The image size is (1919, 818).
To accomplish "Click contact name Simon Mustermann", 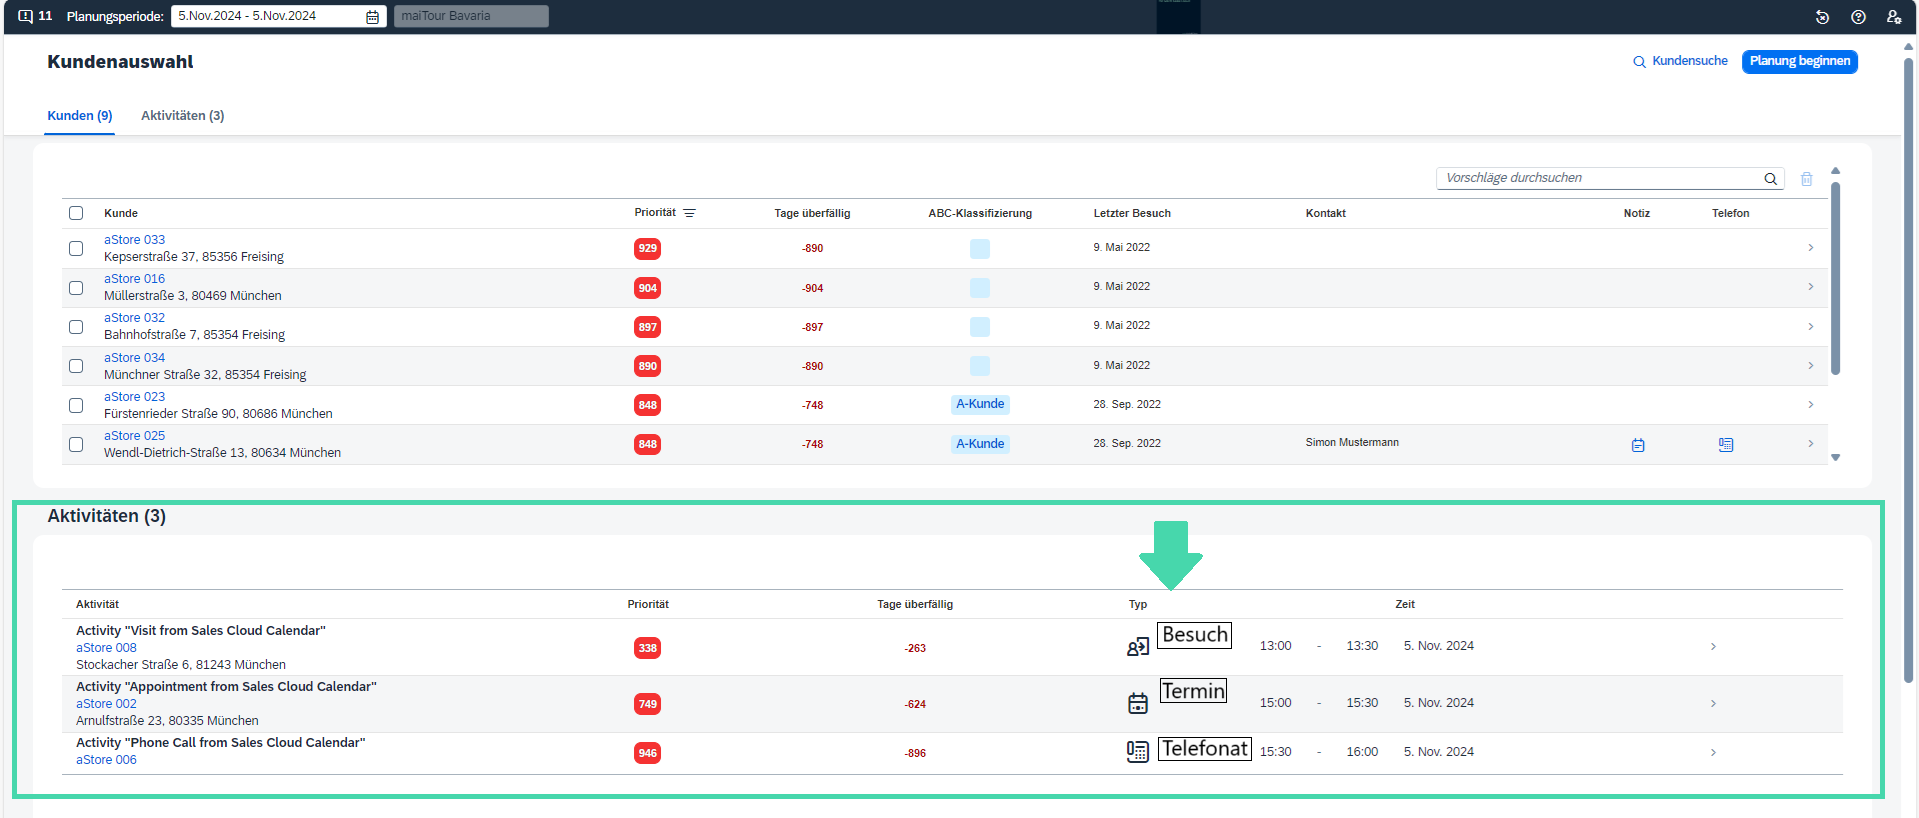I will tap(1352, 442).
